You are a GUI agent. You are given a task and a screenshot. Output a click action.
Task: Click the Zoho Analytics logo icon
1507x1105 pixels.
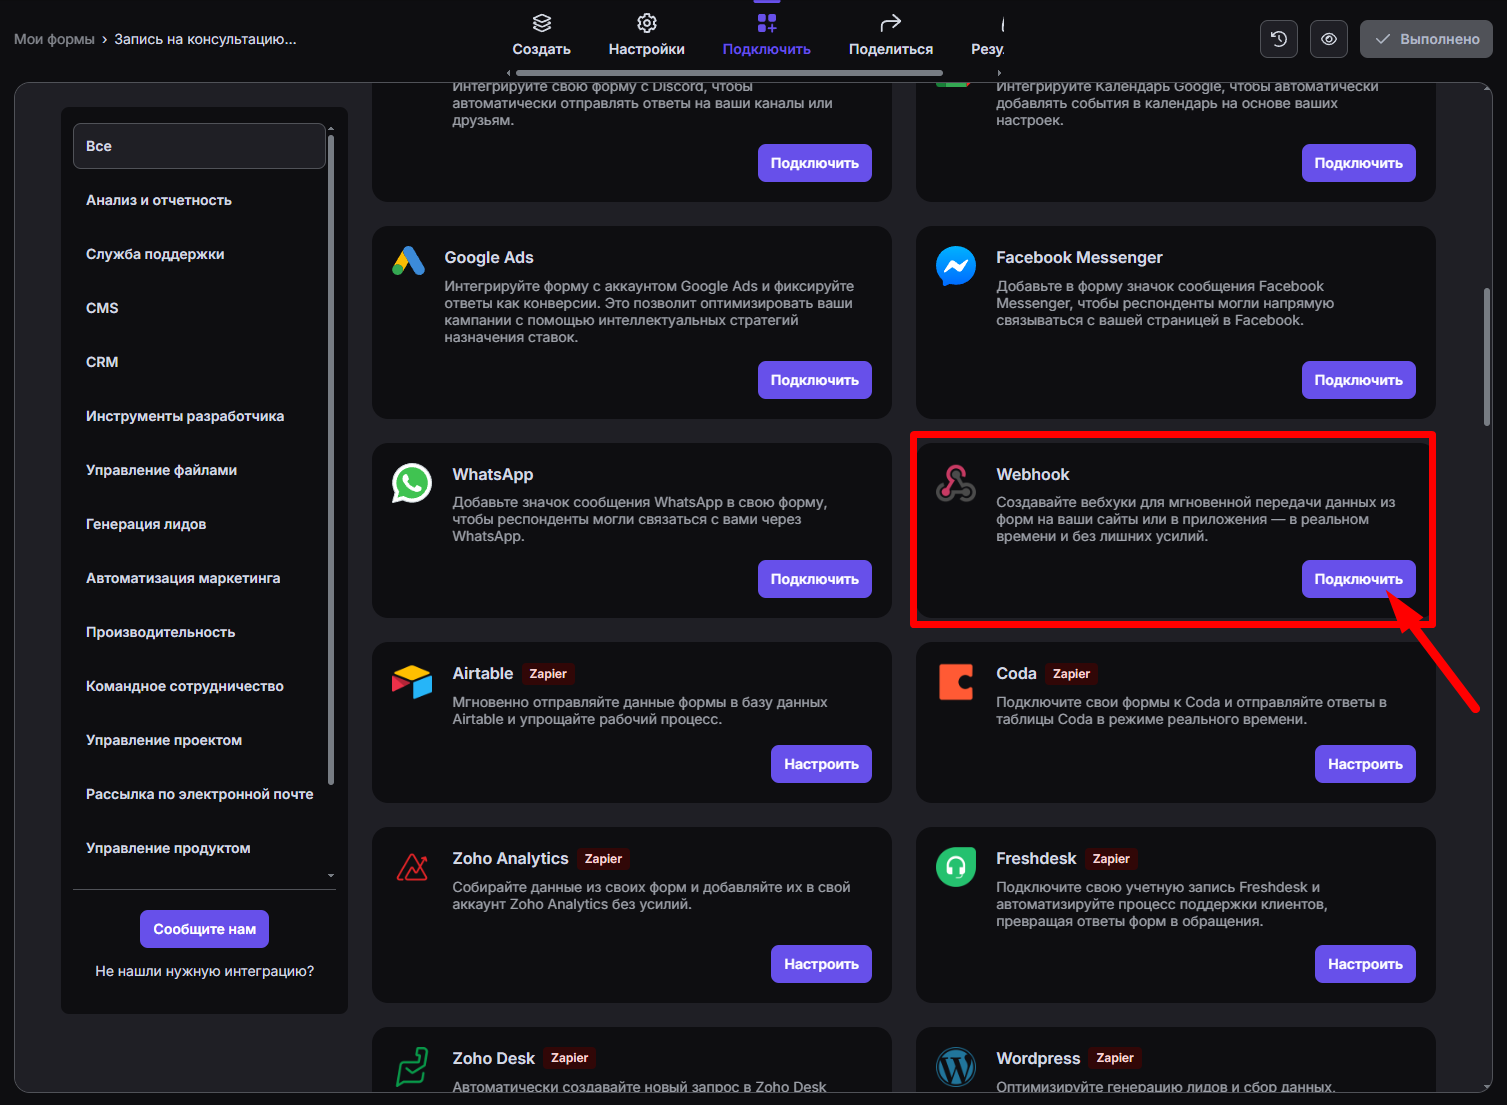(x=411, y=866)
